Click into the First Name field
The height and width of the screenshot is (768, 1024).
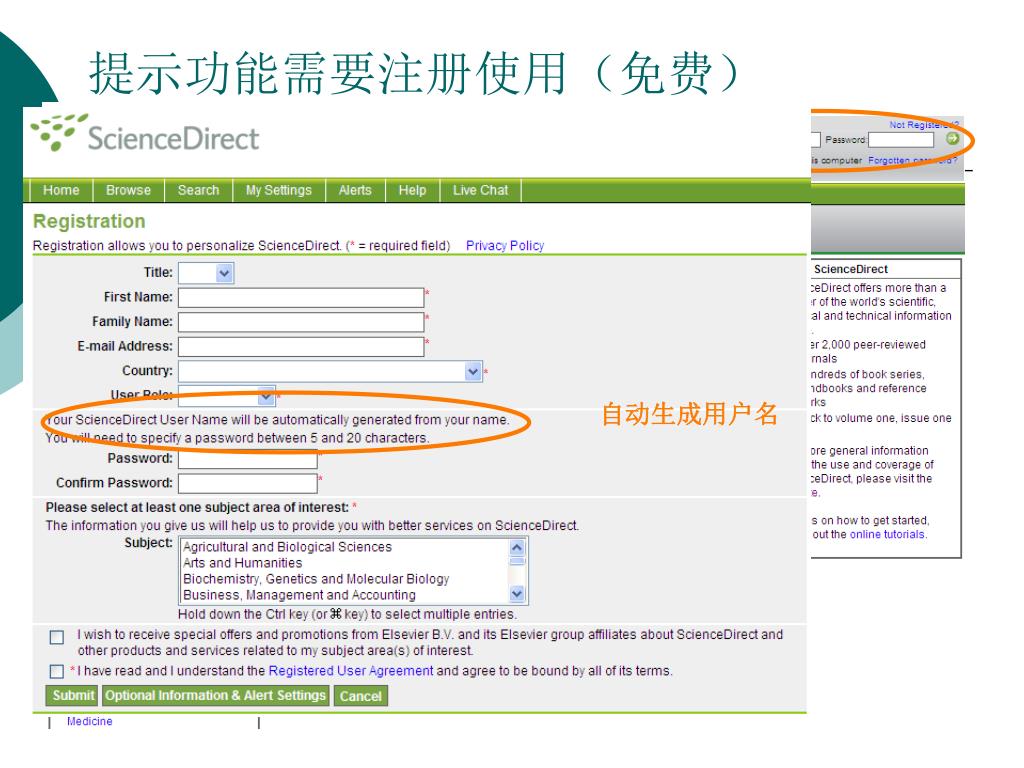301,297
